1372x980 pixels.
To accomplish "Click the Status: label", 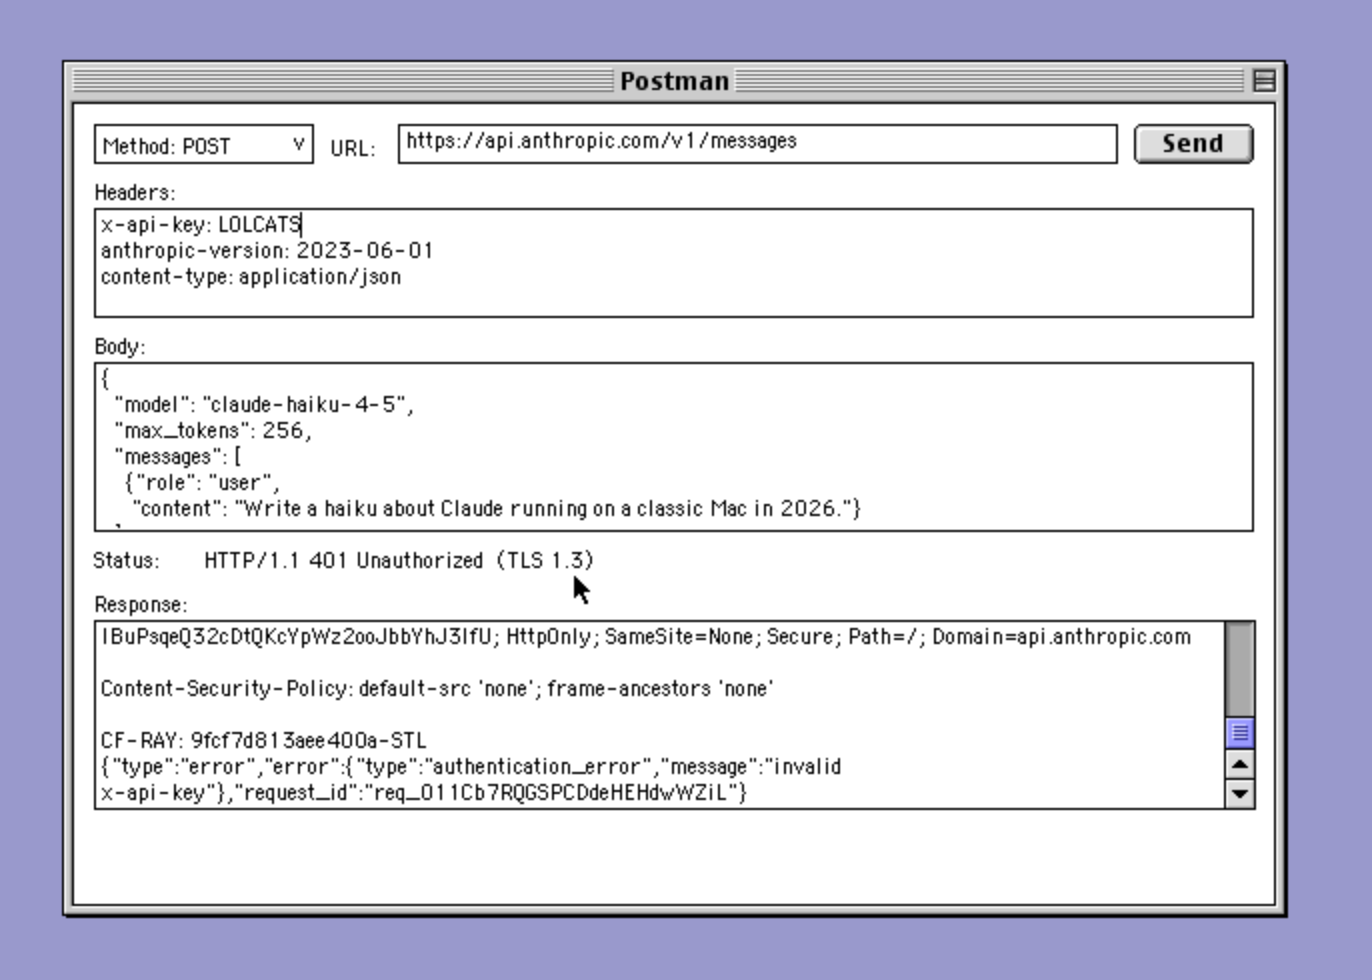I will click(x=126, y=560).
